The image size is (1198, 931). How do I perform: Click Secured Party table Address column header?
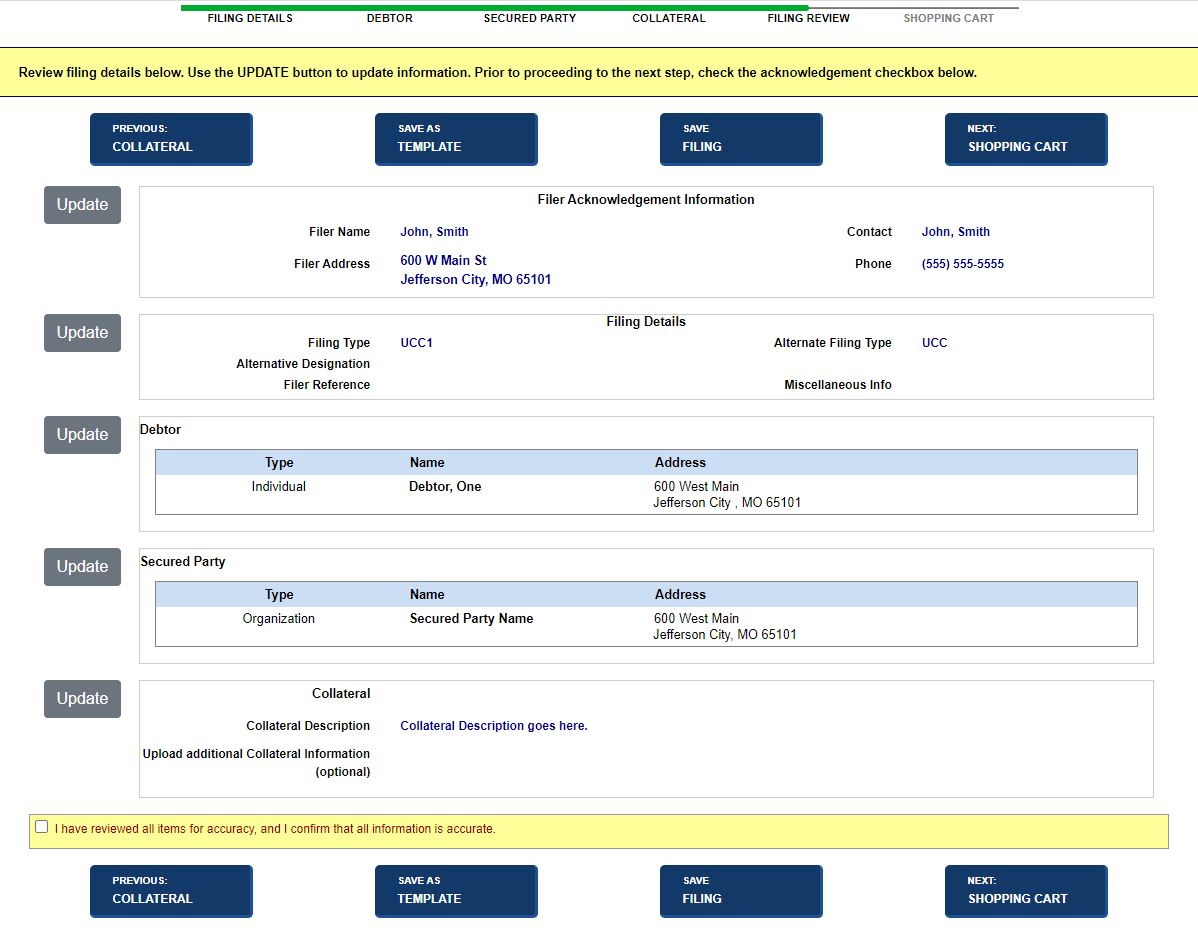pyautogui.click(x=680, y=594)
